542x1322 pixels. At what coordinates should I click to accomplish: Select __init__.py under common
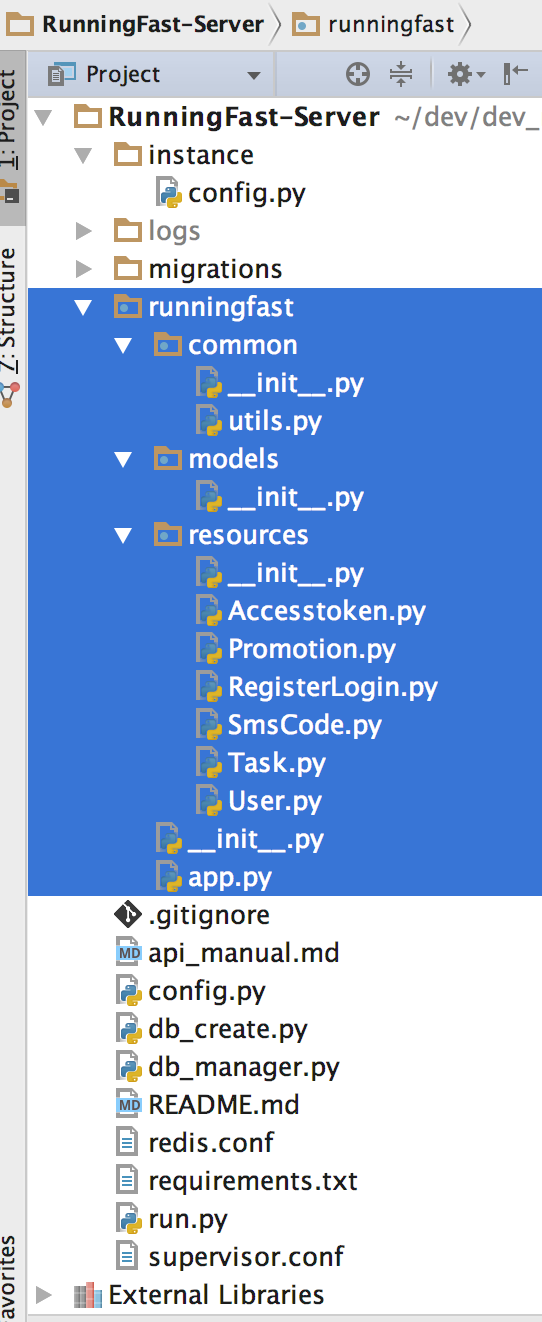[296, 383]
